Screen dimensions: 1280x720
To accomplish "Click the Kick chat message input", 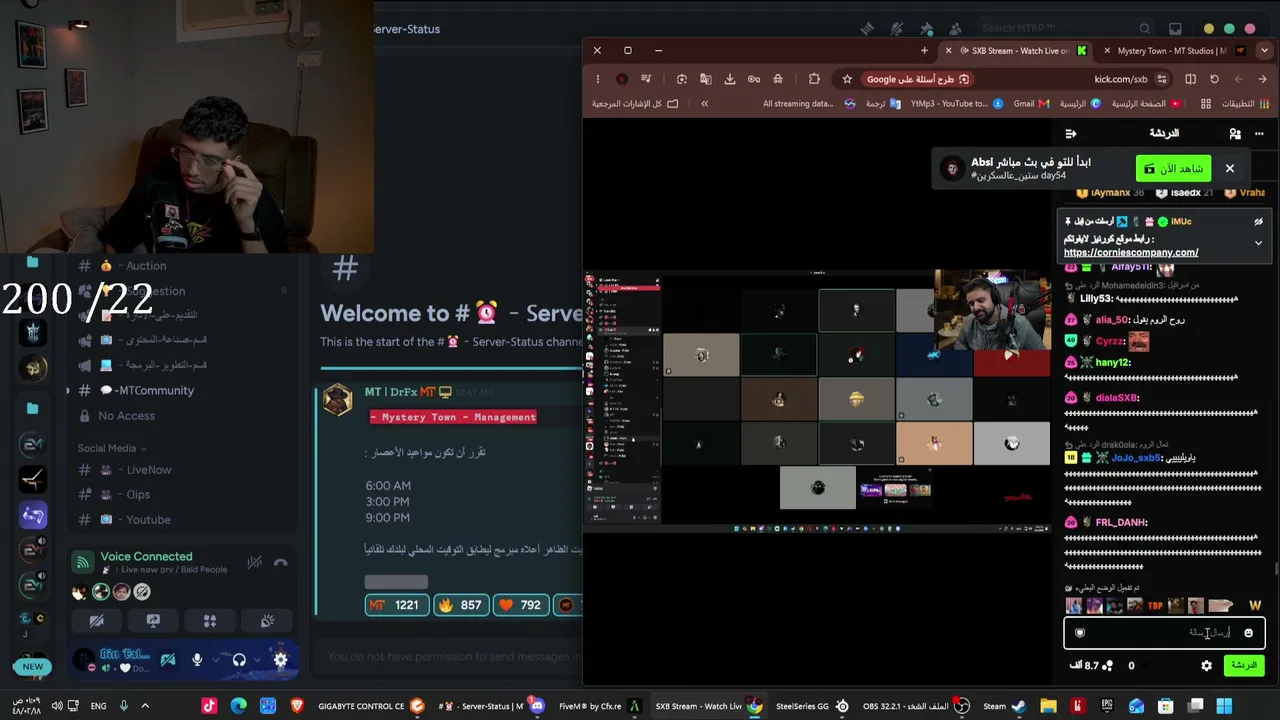I will [1164, 633].
